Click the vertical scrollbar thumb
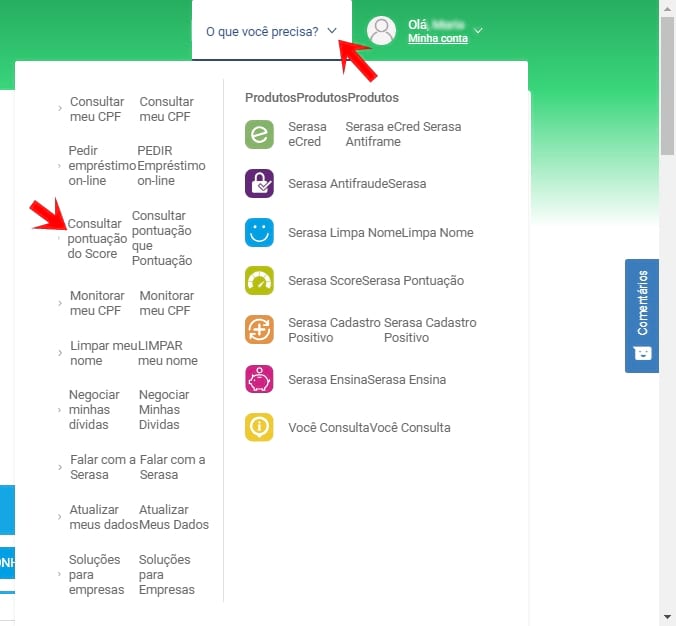Viewport: 676px width, 626px height. click(x=667, y=86)
